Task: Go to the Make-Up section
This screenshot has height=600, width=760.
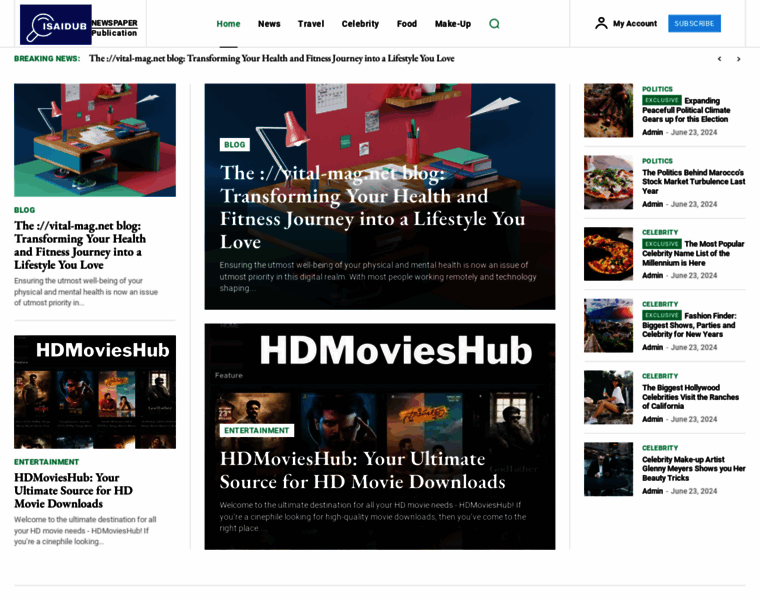Action: pyautogui.click(x=452, y=24)
